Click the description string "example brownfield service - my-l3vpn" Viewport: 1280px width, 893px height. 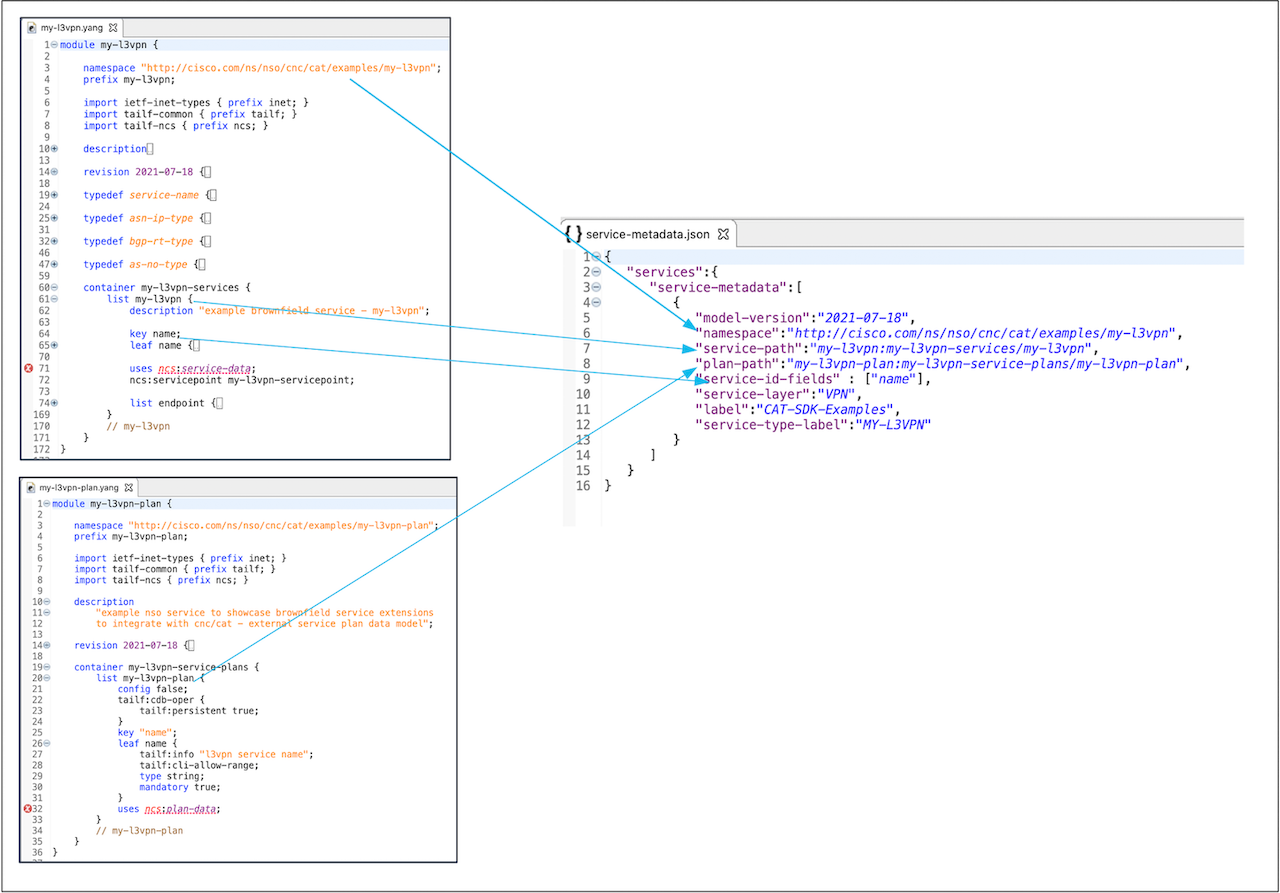313,311
